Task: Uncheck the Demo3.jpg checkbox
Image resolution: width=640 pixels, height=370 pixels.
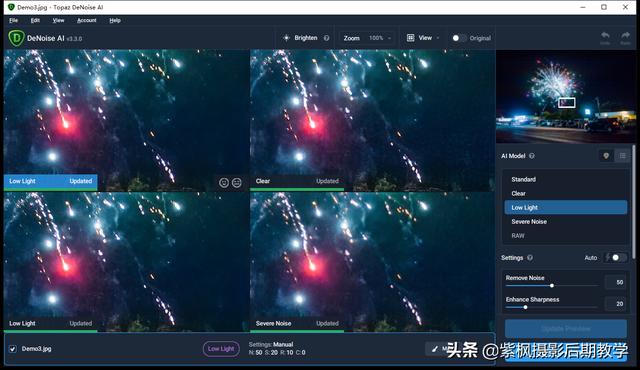Action: [x=13, y=349]
